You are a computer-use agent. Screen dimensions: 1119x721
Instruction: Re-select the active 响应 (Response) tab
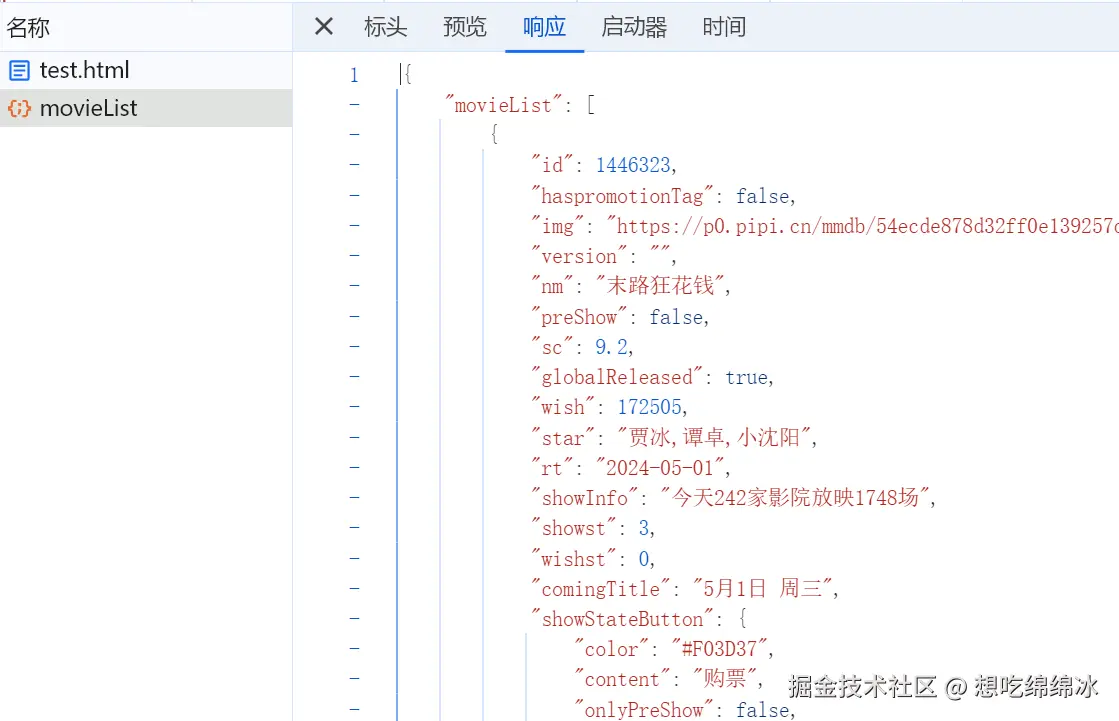pos(543,27)
